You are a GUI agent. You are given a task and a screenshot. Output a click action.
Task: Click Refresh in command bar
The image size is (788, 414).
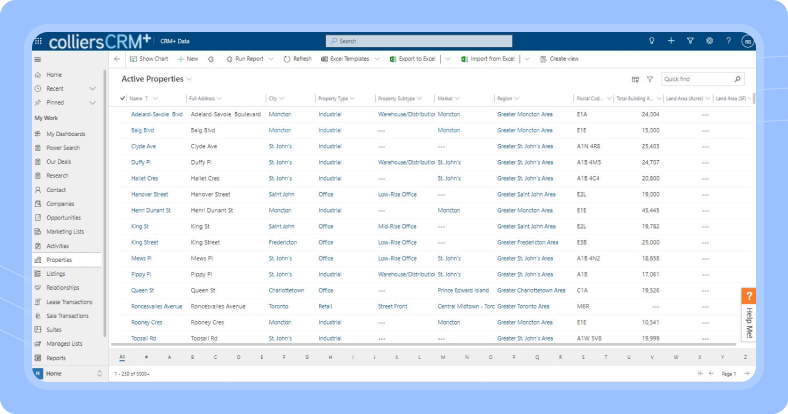298,59
